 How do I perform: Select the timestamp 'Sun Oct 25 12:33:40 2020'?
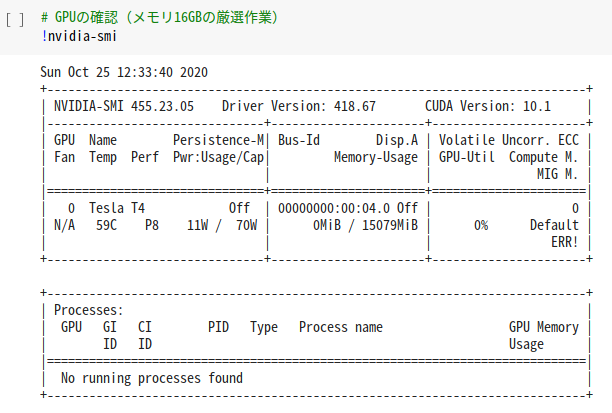point(124,72)
